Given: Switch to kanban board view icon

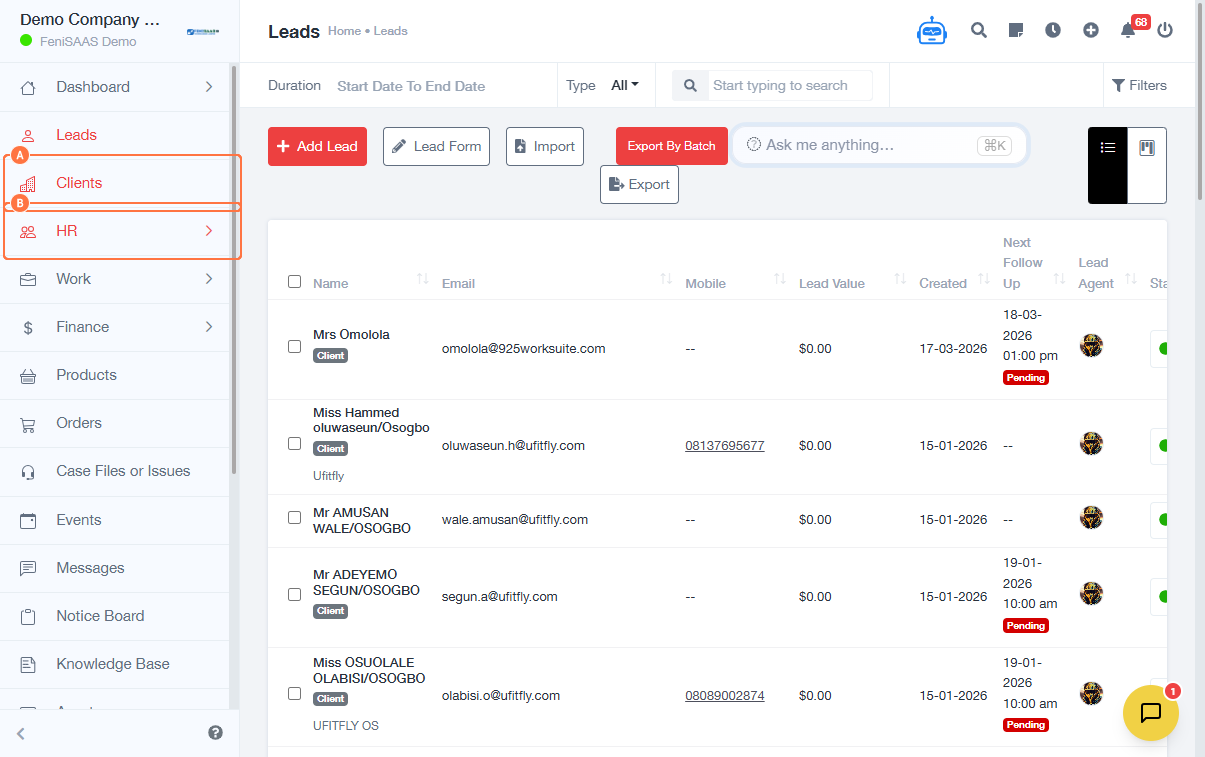Looking at the screenshot, I should click(1147, 148).
